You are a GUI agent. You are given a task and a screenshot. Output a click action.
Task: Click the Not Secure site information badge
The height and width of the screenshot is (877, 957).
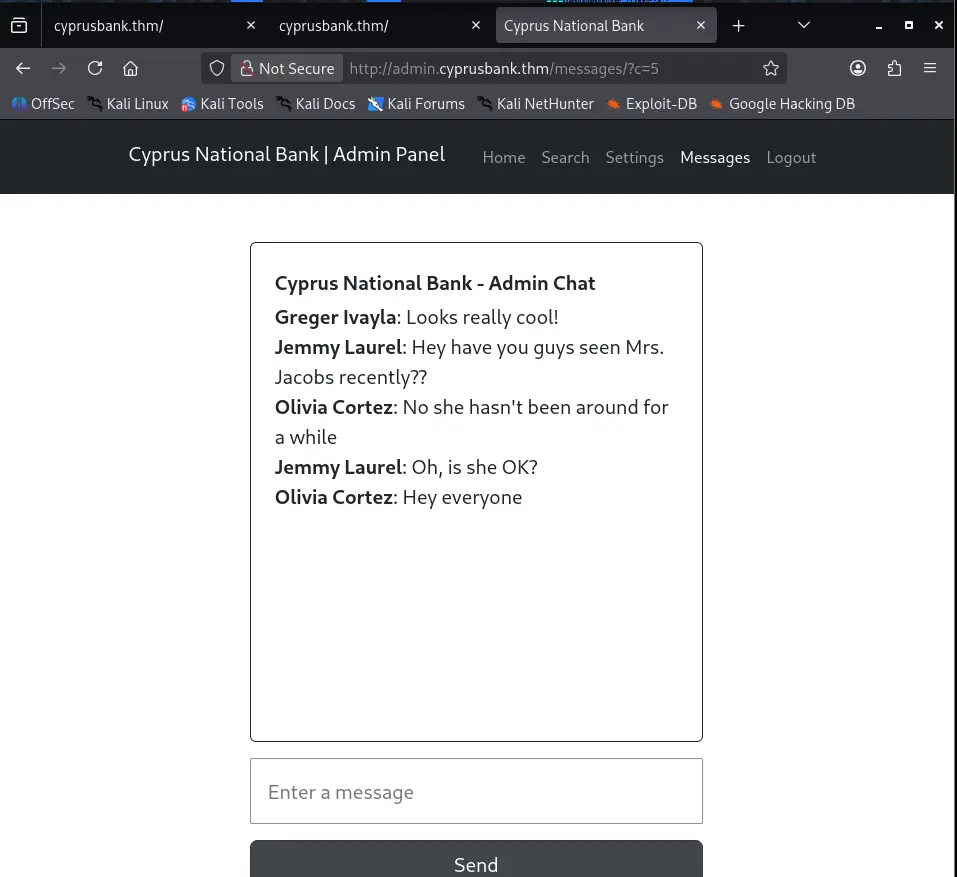click(286, 68)
